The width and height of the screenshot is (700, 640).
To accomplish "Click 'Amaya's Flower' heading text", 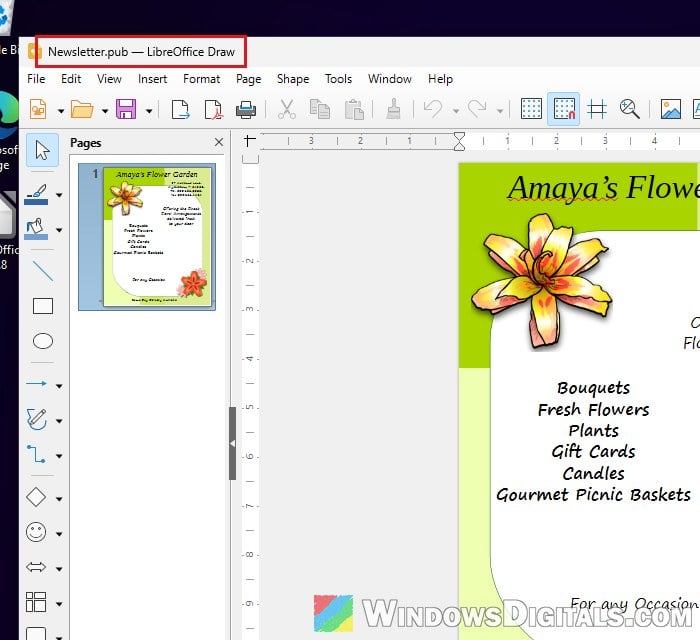I will tap(604, 187).
